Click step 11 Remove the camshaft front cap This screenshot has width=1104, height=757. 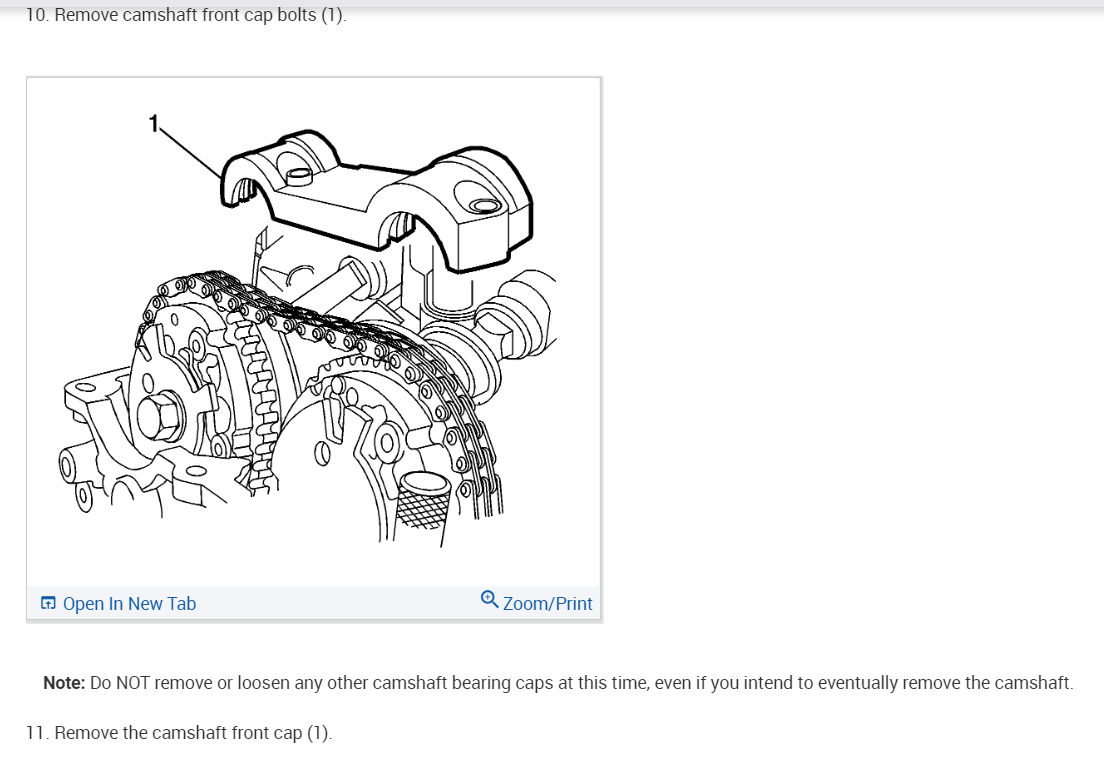(x=179, y=732)
